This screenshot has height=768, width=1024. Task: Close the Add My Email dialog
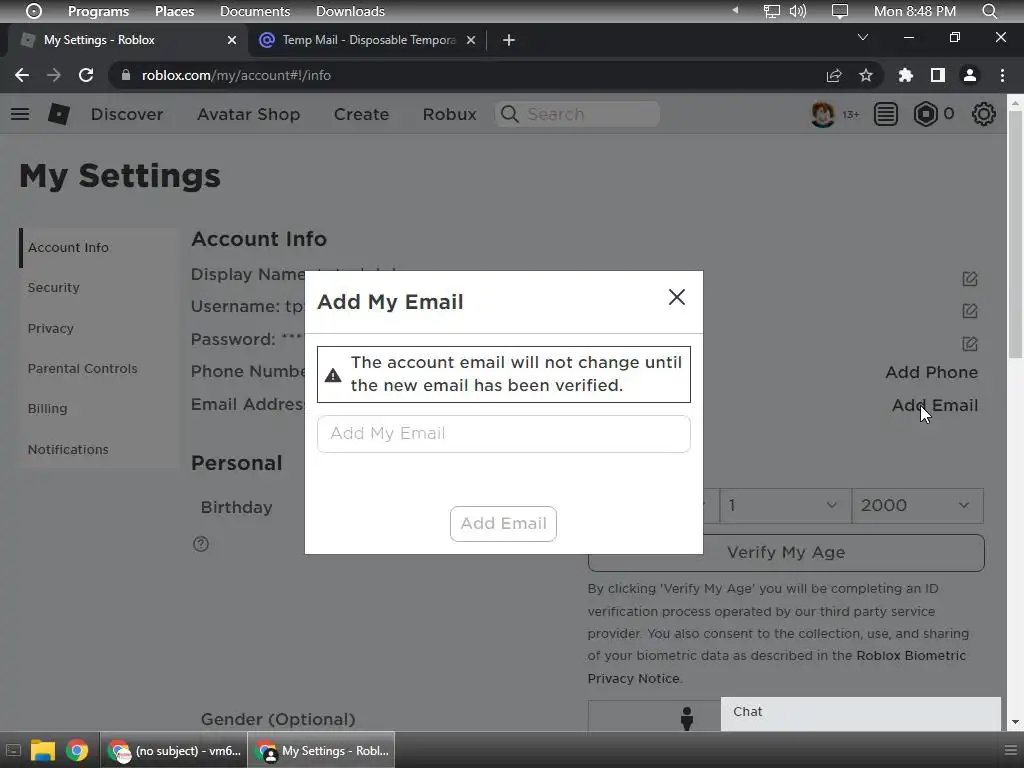coord(677,297)
